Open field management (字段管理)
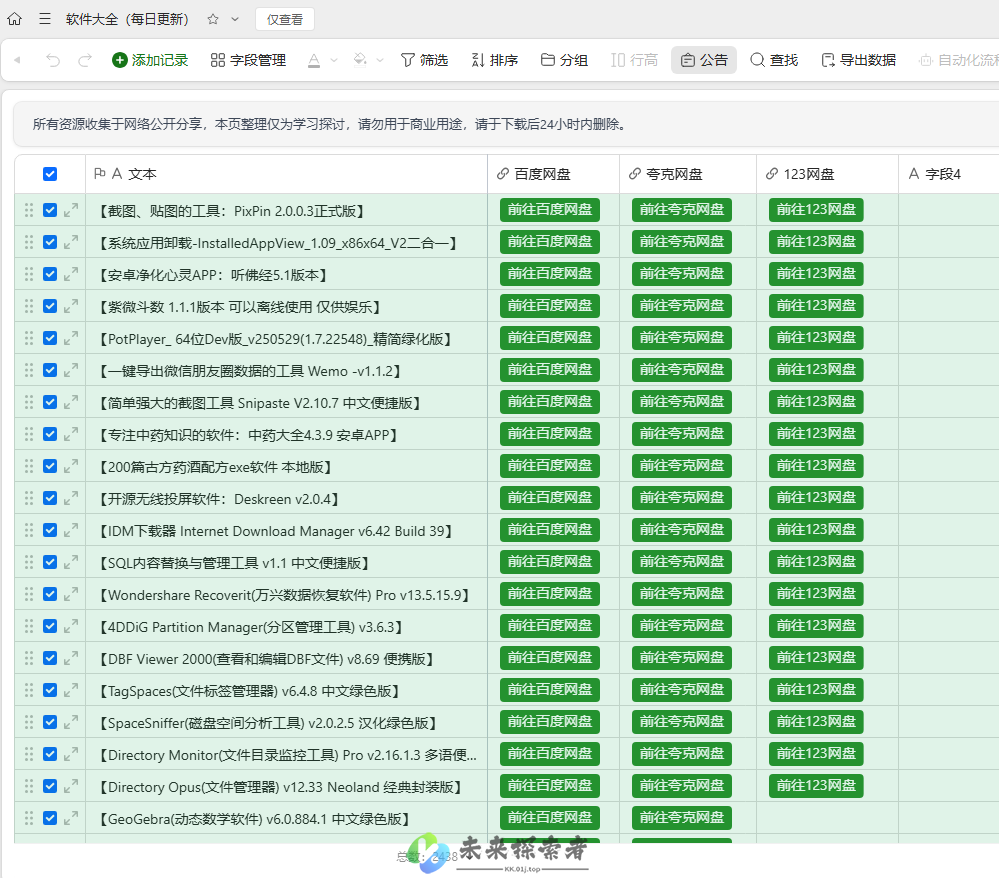Viewport: 999px width, 878px height. [x=248, y=60]
